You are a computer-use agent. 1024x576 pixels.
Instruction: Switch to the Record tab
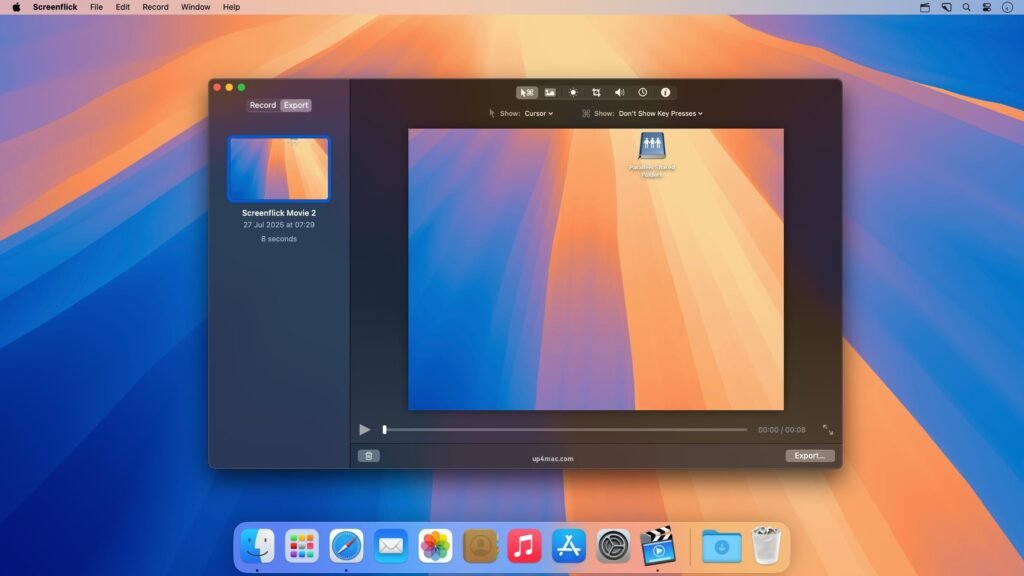pos(263,104)
